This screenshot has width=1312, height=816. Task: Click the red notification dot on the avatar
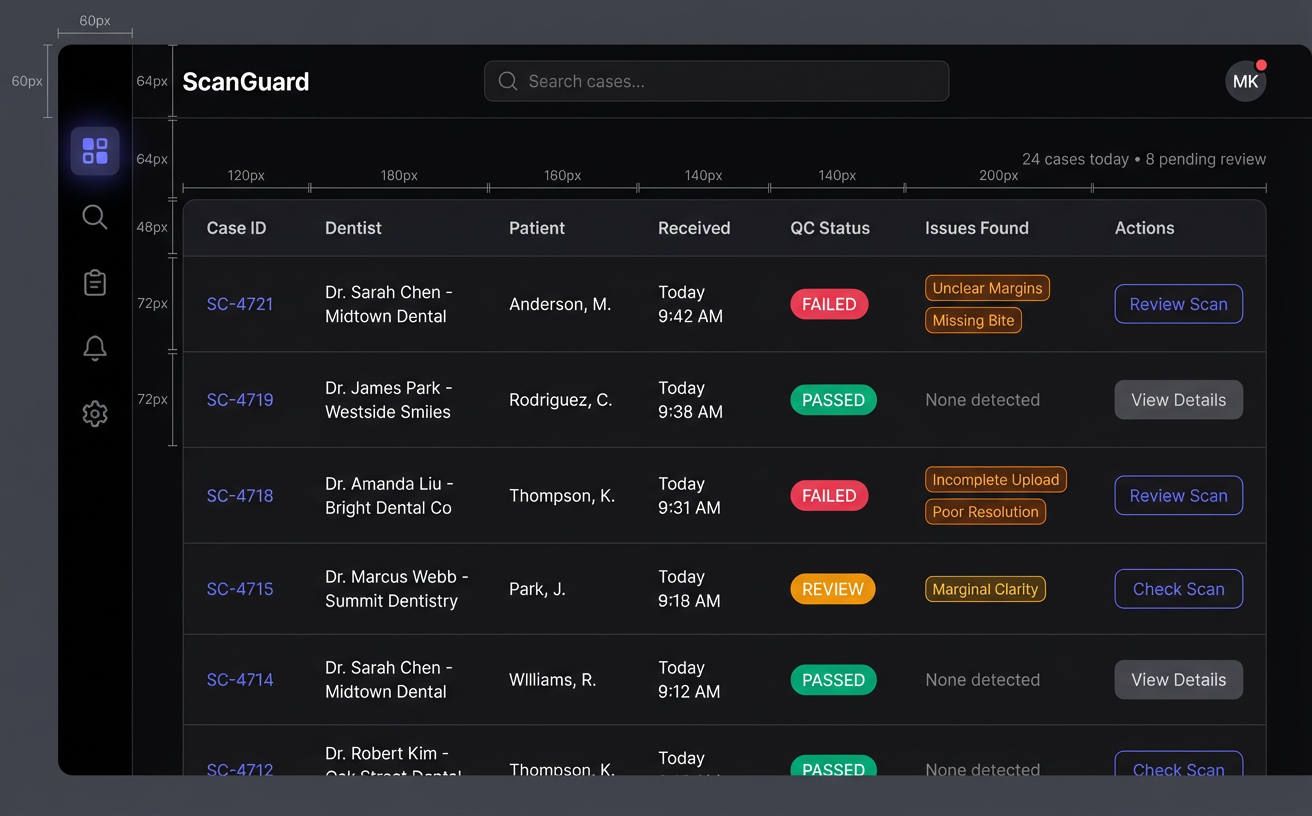pos(1261,62)
